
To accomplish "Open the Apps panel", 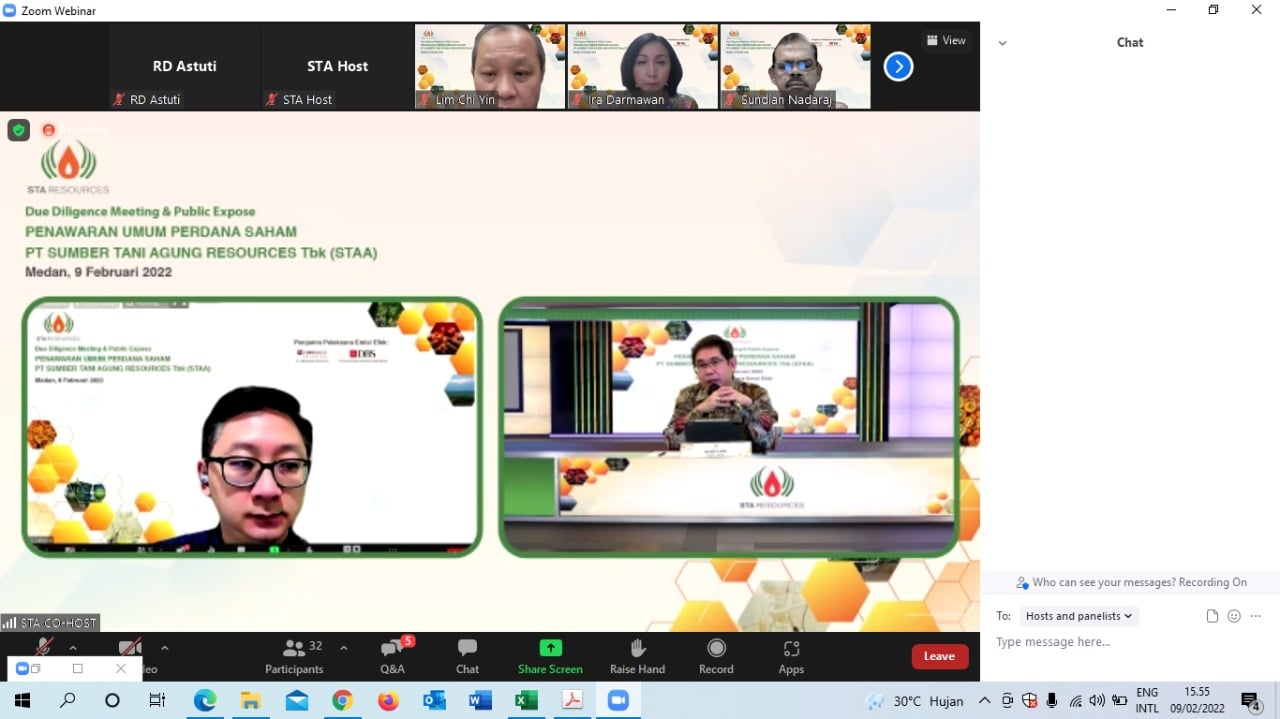I will point(791,655).
